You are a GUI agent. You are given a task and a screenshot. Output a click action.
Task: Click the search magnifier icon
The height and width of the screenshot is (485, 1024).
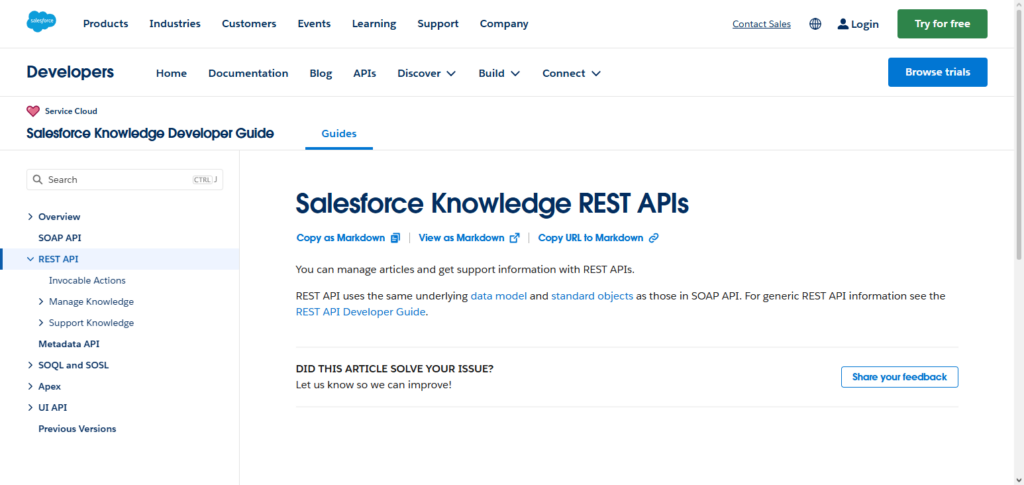coord(37,180)
